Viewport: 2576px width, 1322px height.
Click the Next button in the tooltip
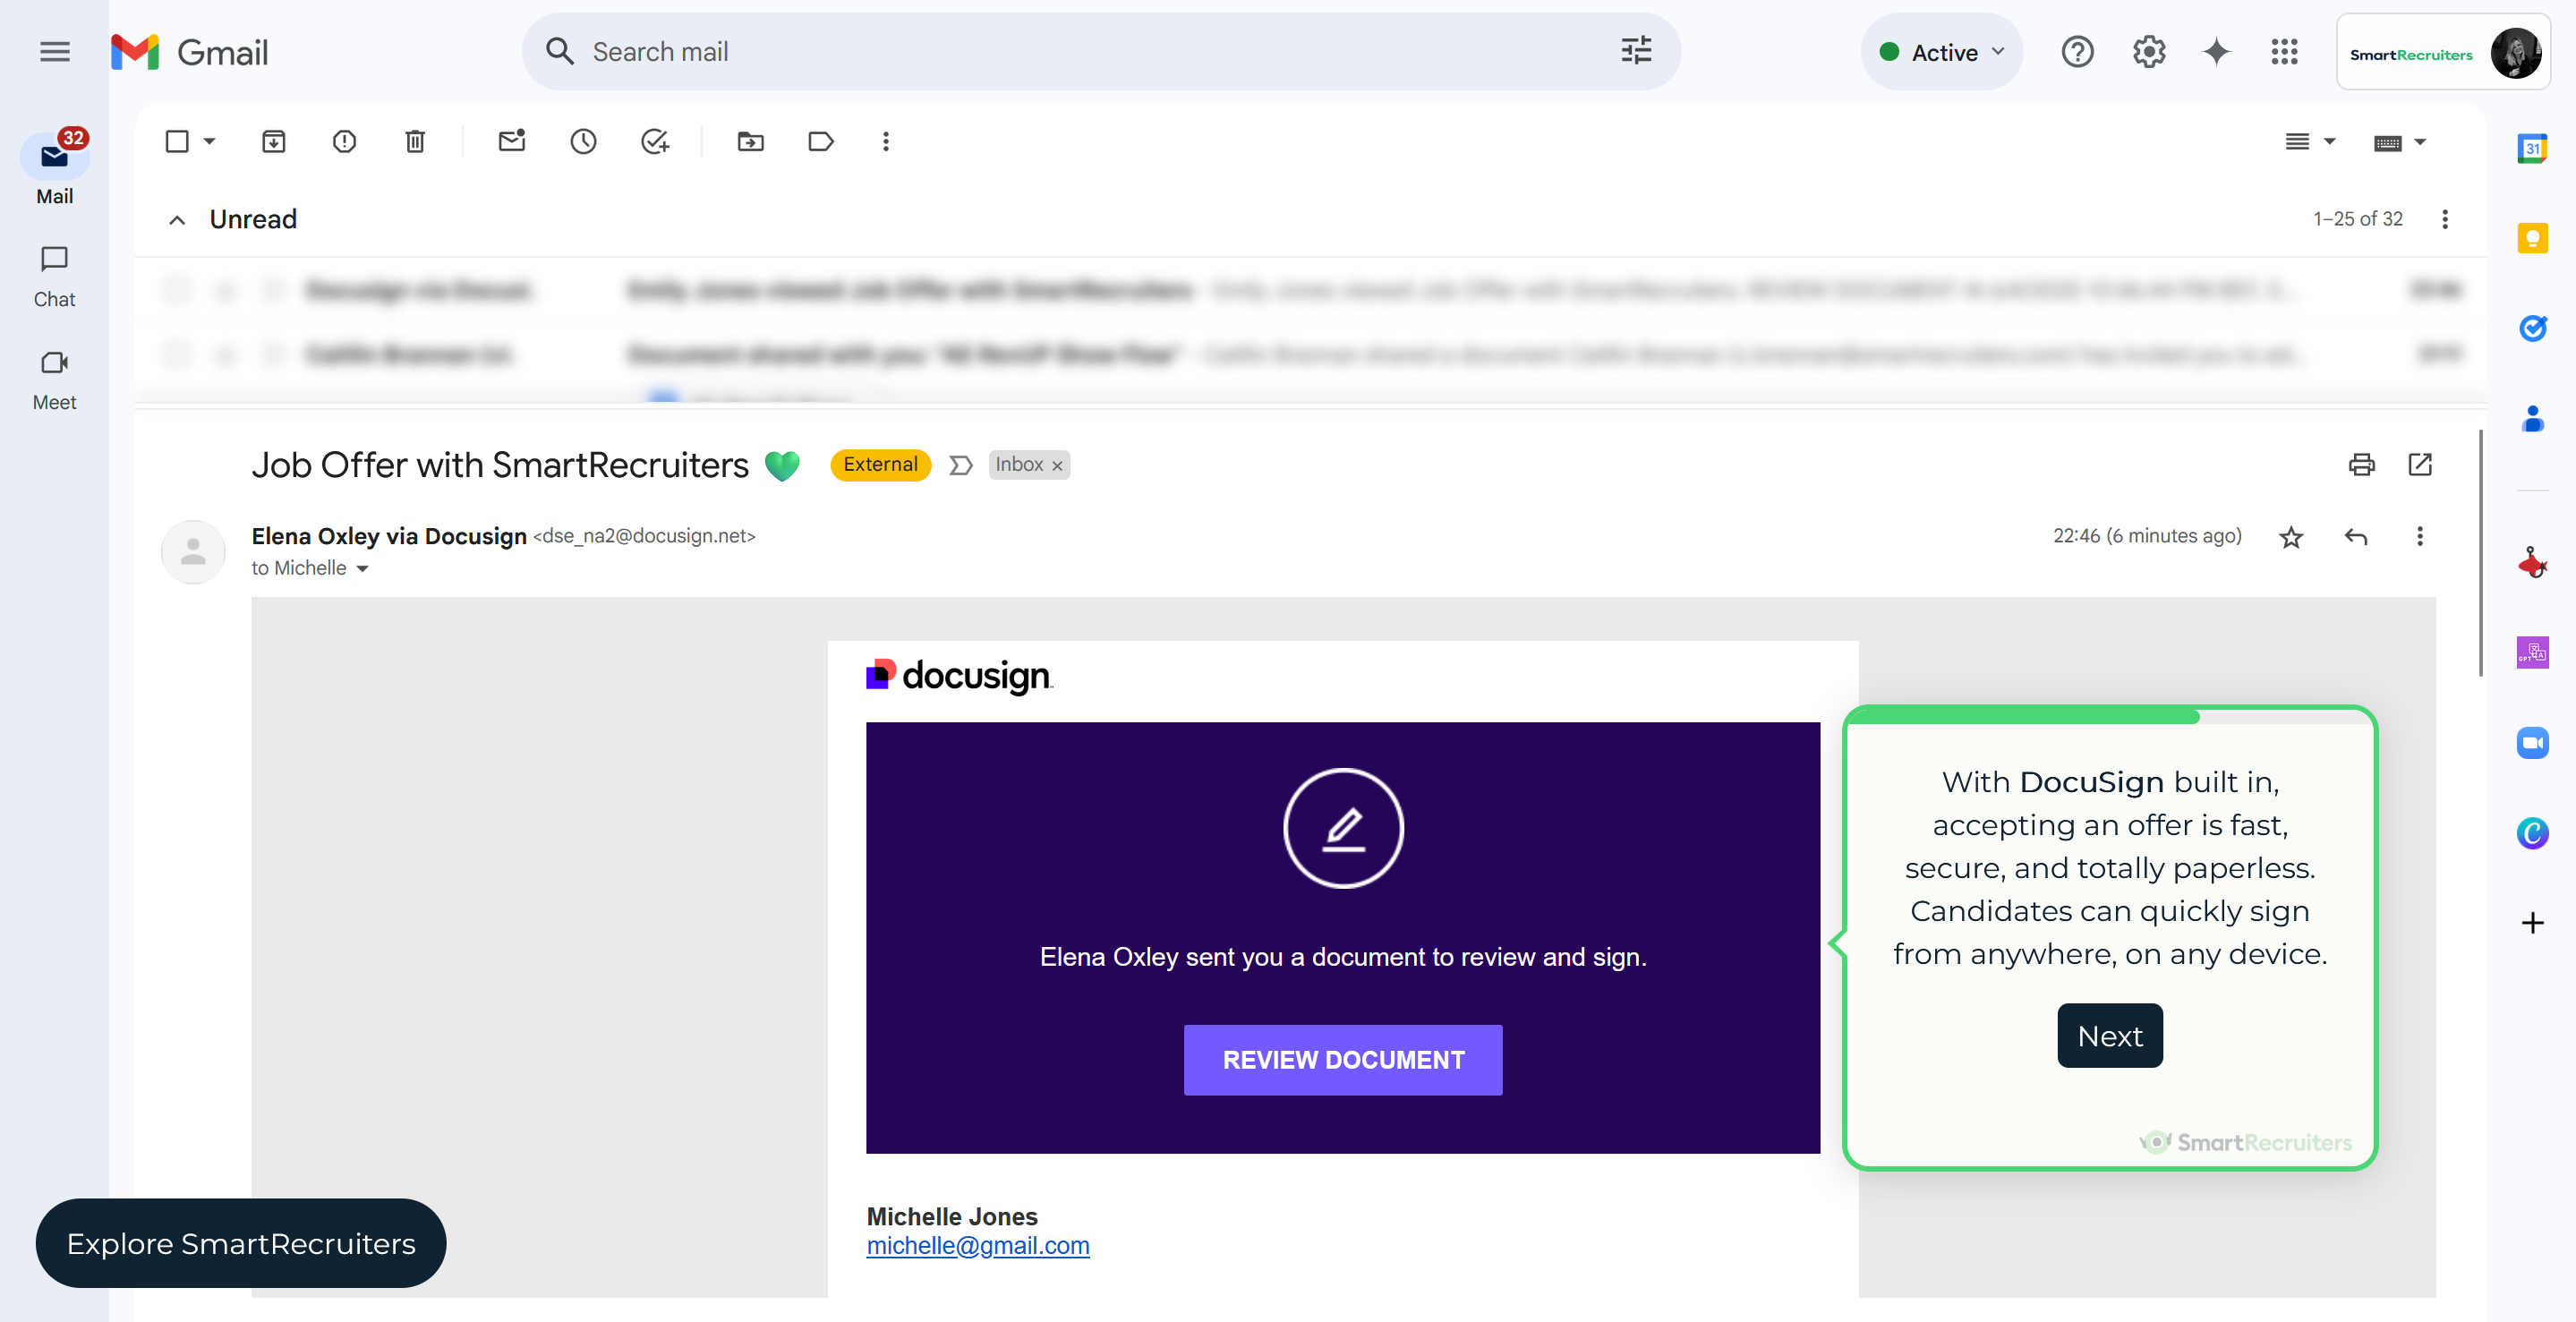coord(2109,1035)
